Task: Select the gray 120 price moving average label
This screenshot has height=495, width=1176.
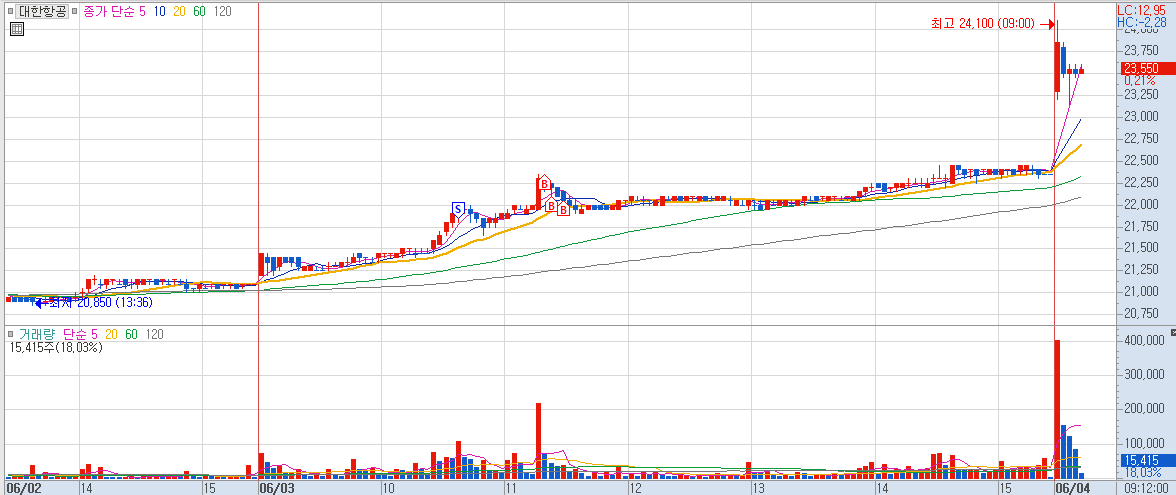Action: tap(223, 11)
